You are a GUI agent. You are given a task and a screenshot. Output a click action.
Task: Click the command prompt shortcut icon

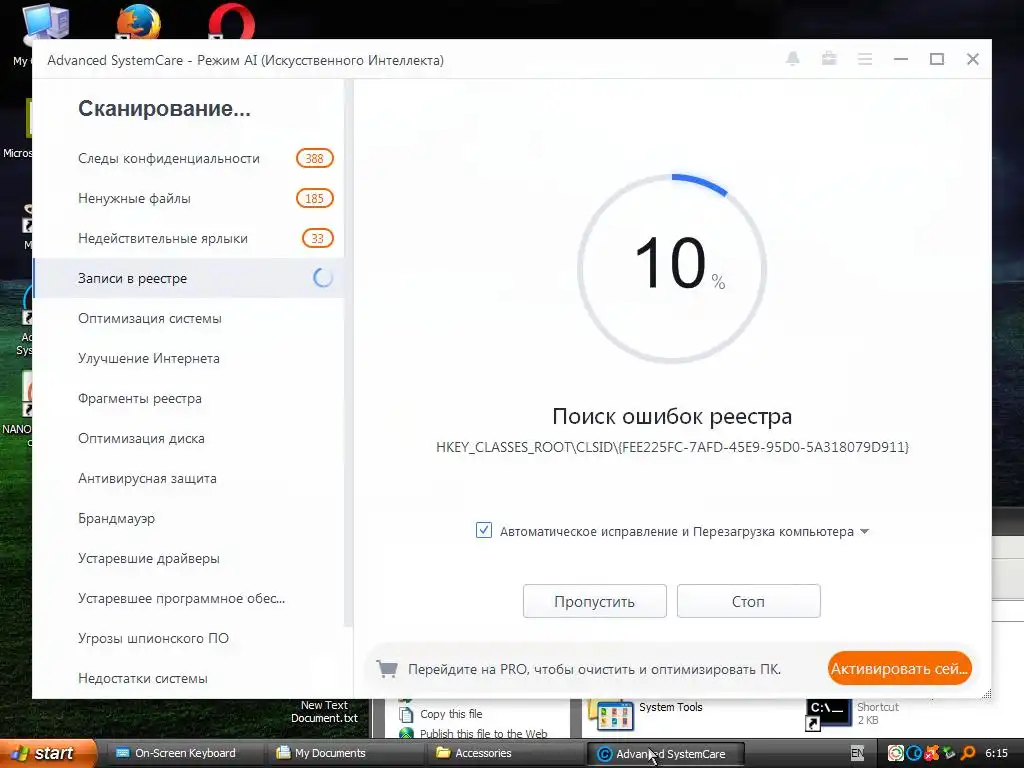(827, 715)
